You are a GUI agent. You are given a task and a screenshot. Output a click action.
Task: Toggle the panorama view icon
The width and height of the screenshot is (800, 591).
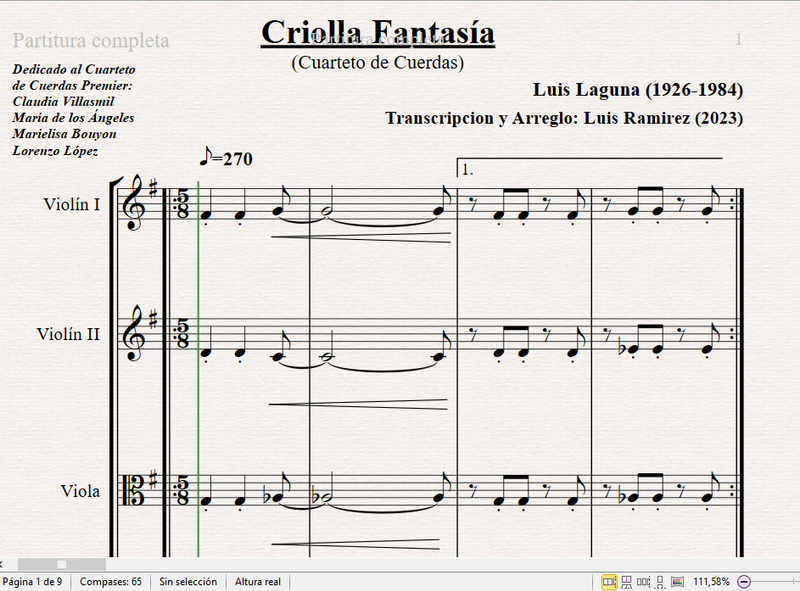(x=677, y=582)
